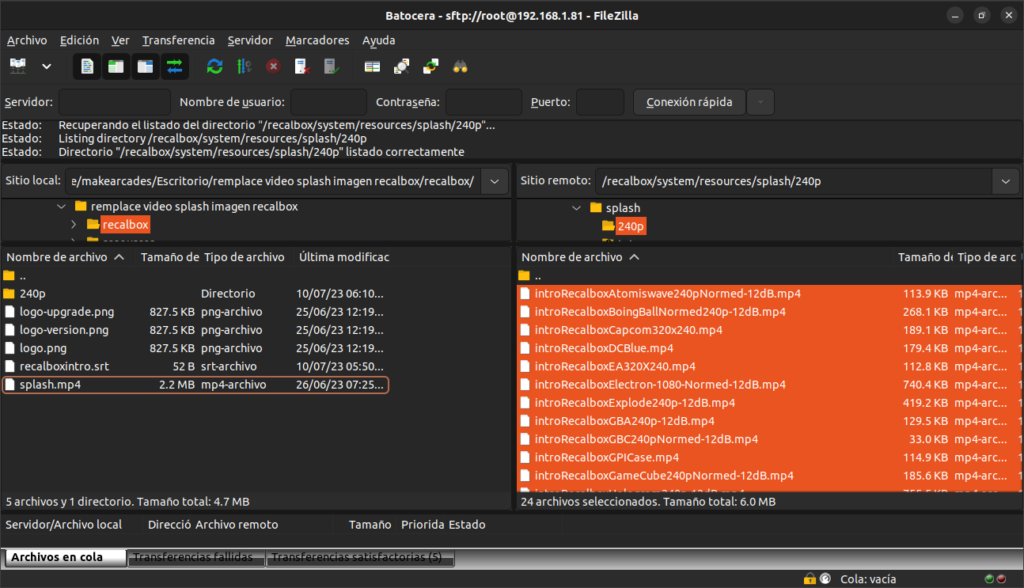Open the Ver menu
1024x588 pixels.
pyautogui.click(x=120, y=41)
